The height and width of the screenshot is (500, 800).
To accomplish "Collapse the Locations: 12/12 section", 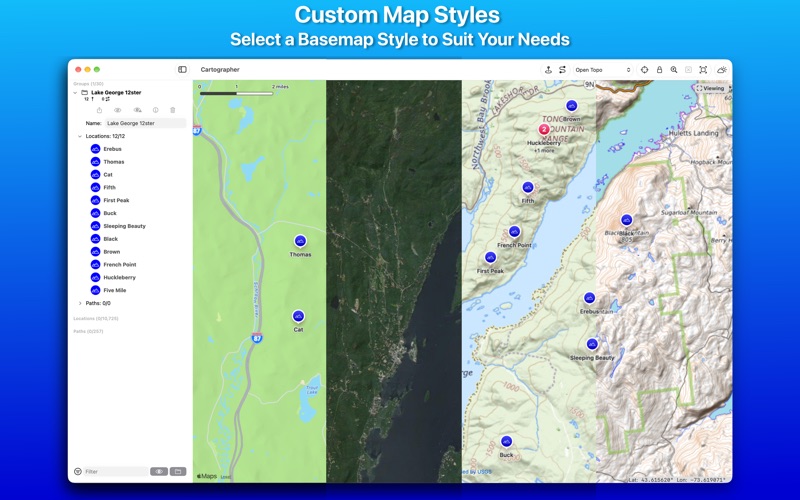I will pos(80,136).
